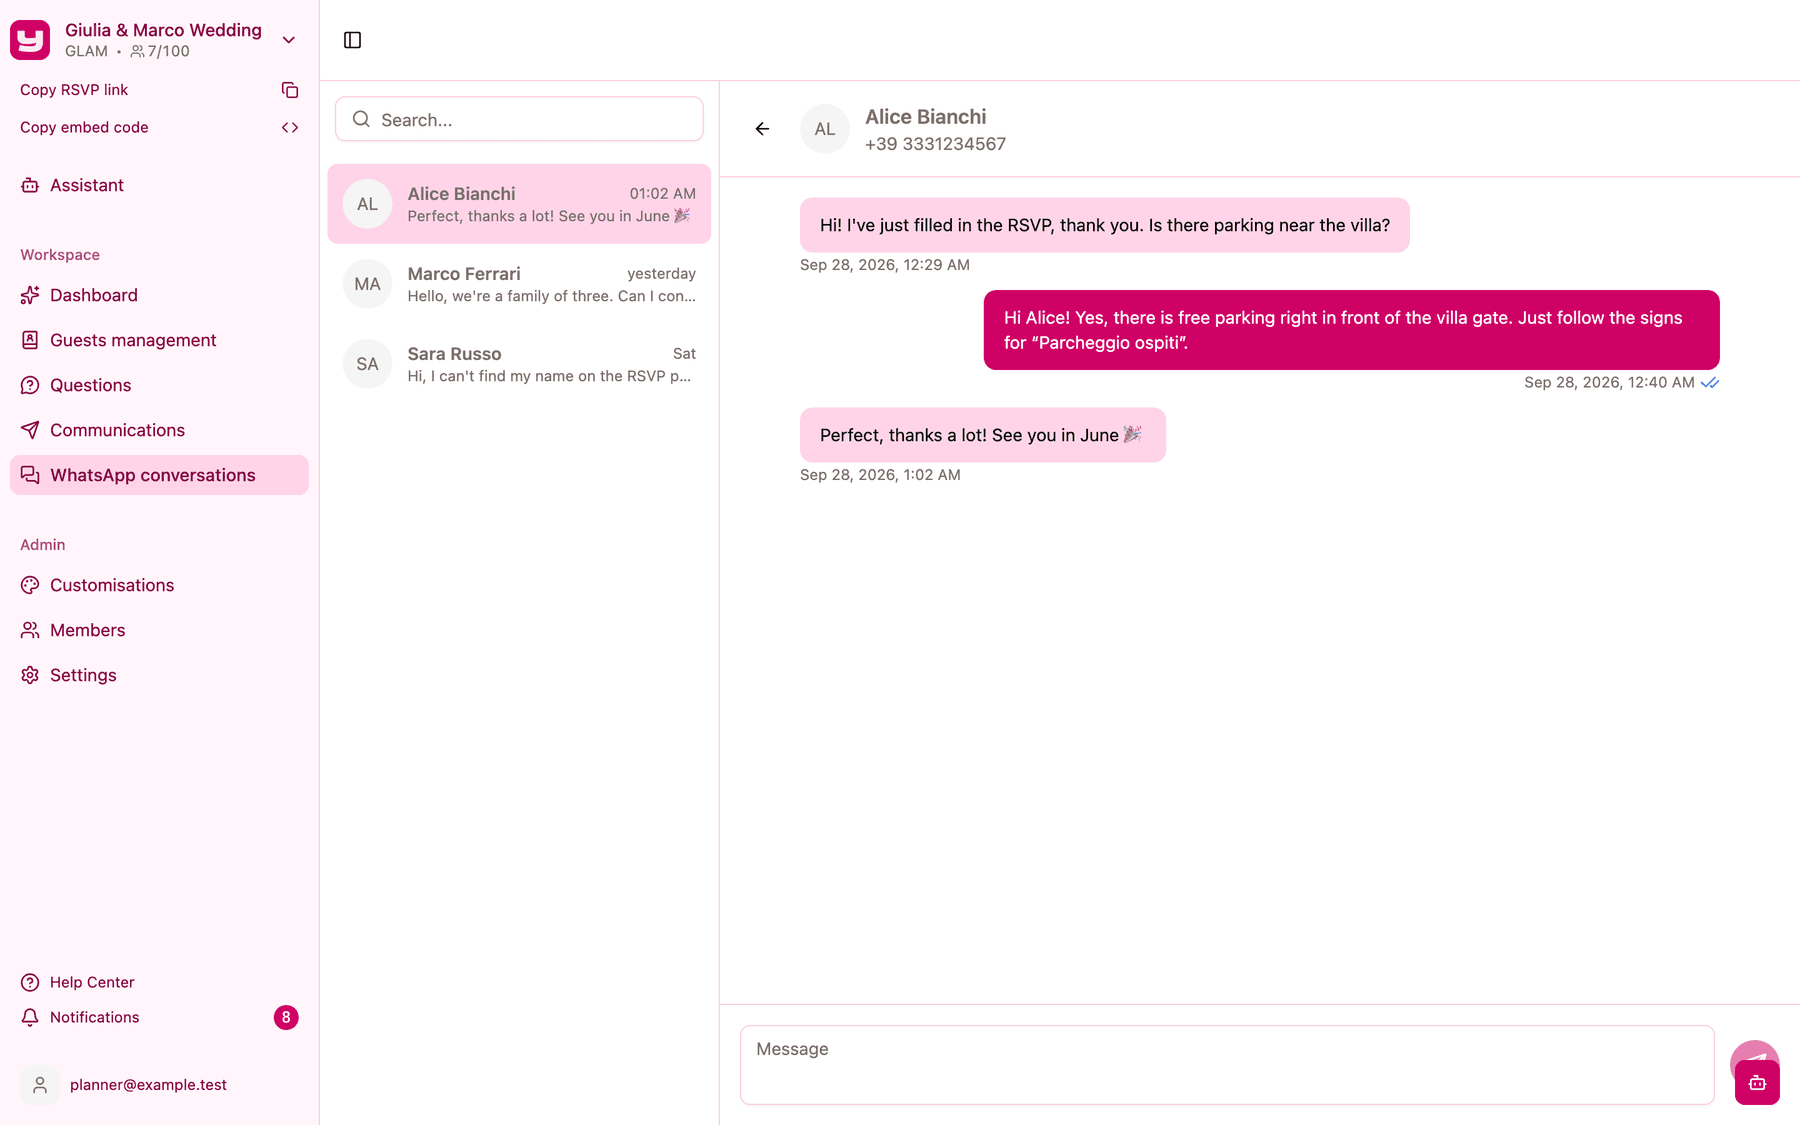
Task: Click the user avatar icon beside planner@example.test
Action: tap(40, 1085)
